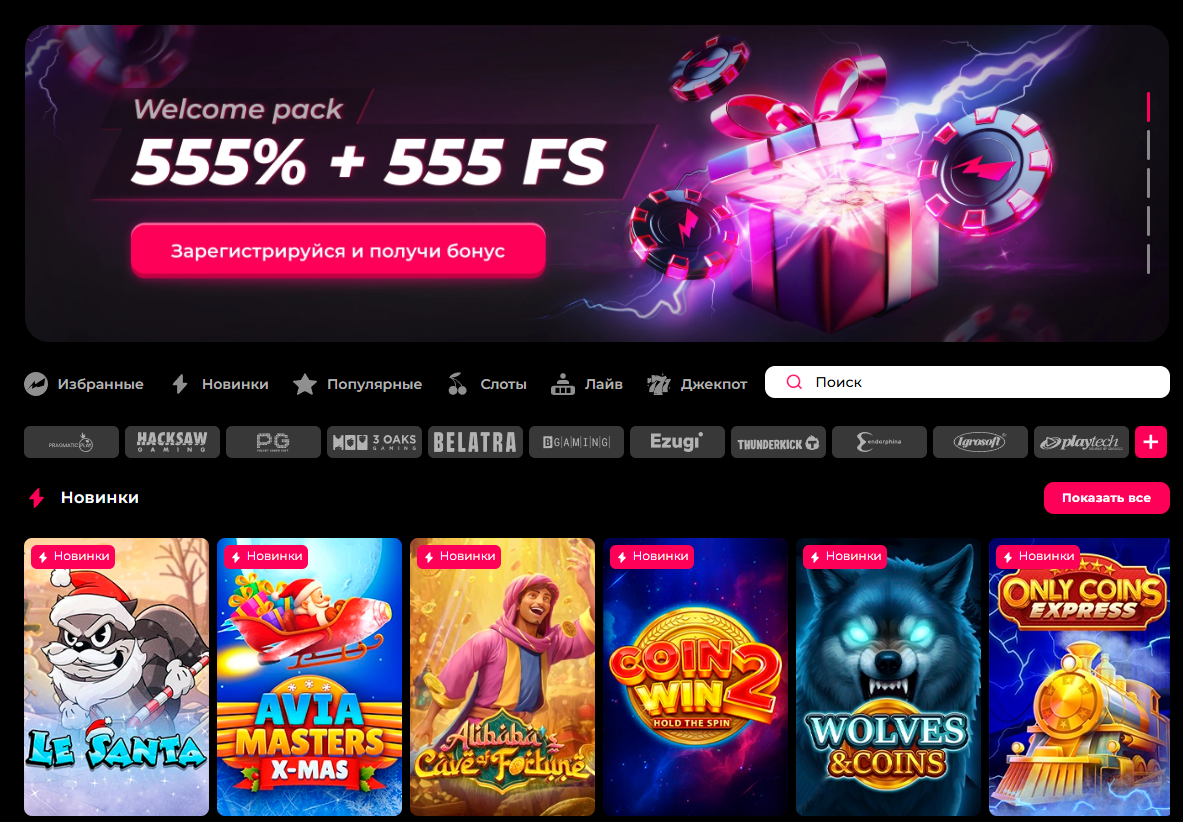Open the Избранные favorites category

[x=84, y=384]
